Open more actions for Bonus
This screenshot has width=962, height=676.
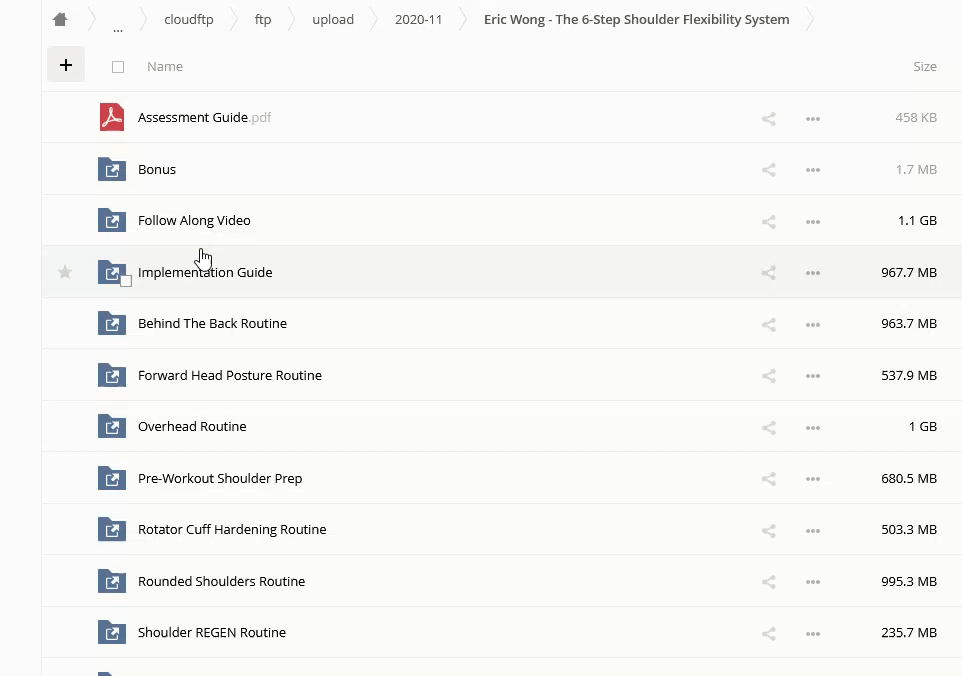(813, 171)
